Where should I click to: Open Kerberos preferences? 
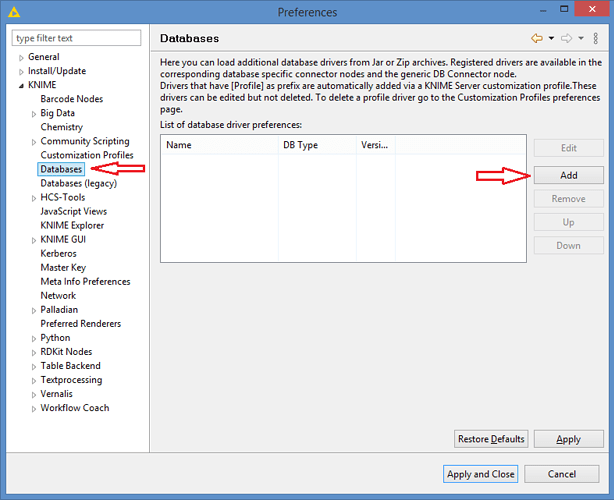[58, 253]
